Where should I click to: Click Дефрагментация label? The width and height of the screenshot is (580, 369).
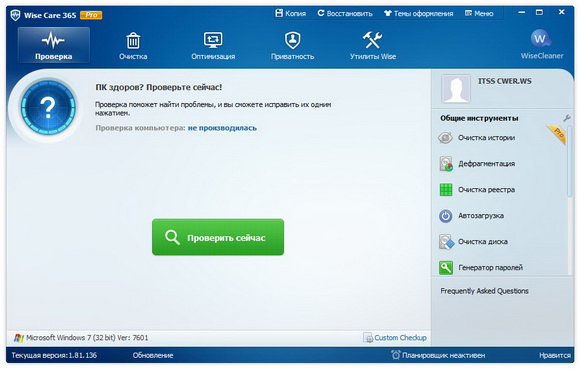coord(486,164)
